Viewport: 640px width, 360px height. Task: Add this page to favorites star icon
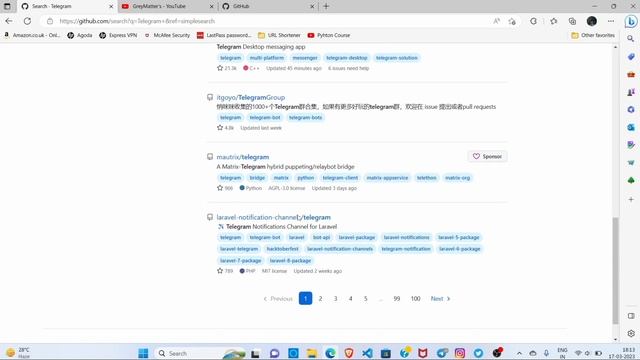tap(512, 21)
